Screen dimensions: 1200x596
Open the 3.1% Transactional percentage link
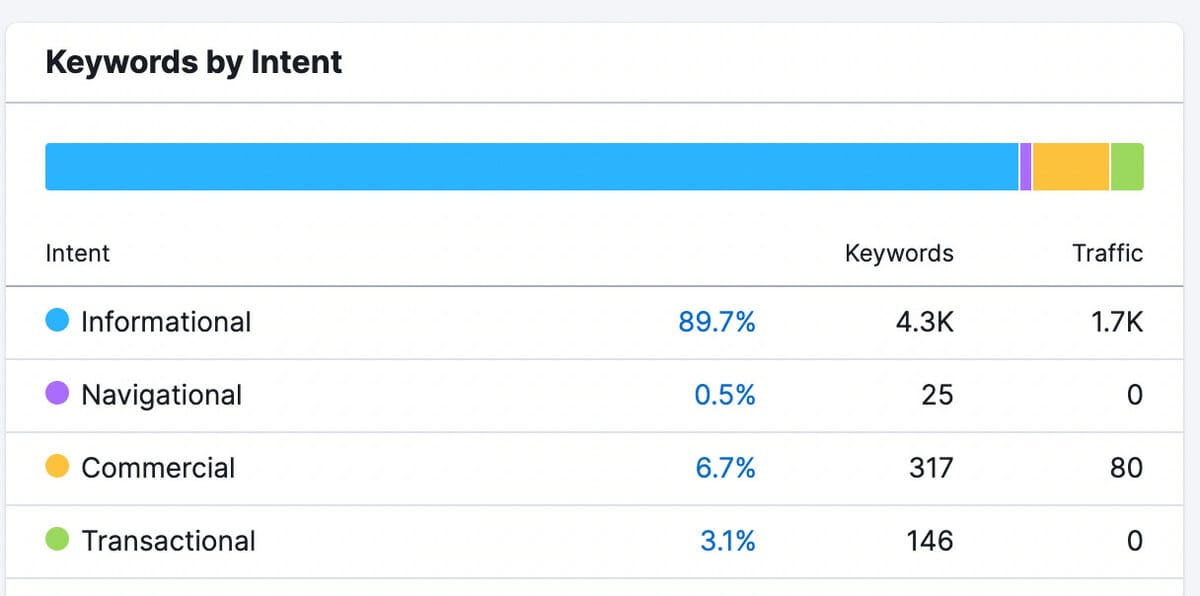(x=727, y=541)
